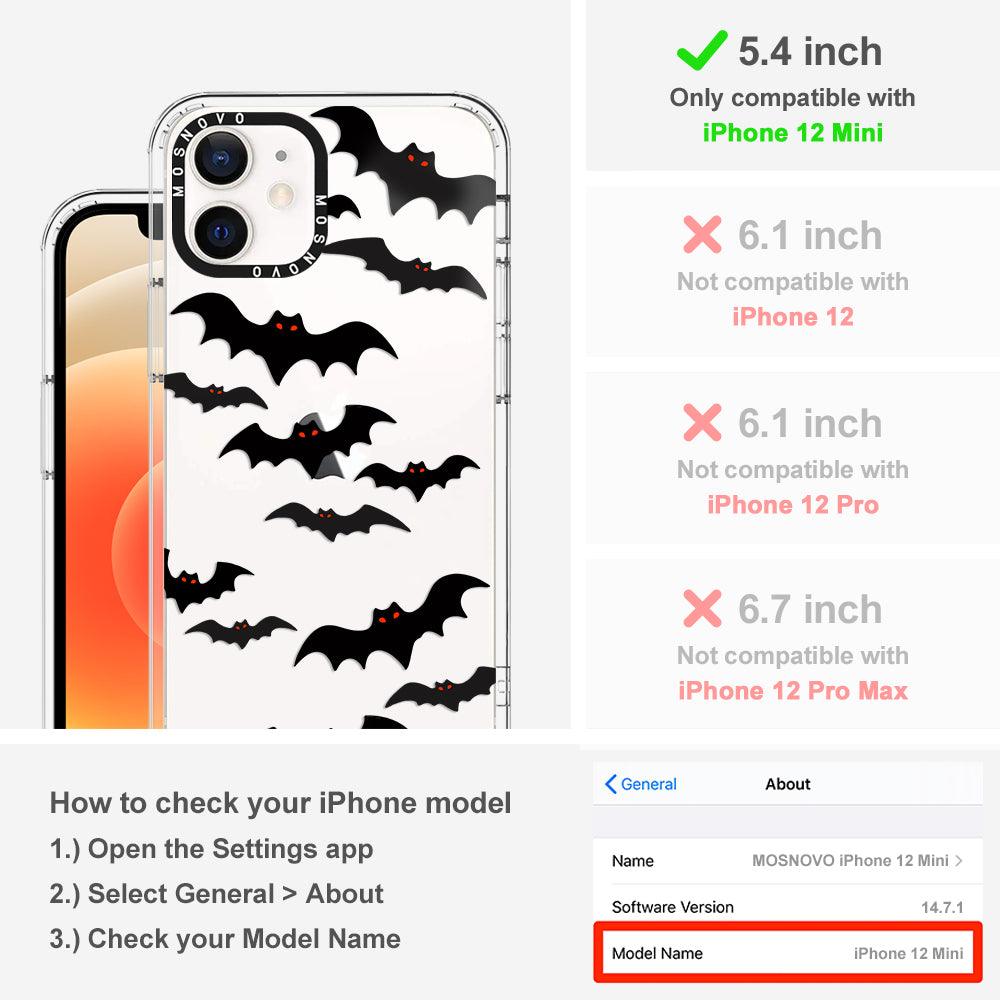This screenshot has height=1000, width=1000.
Task: Tap the blue back chevron next to General
Action: (x=610, y=784)
